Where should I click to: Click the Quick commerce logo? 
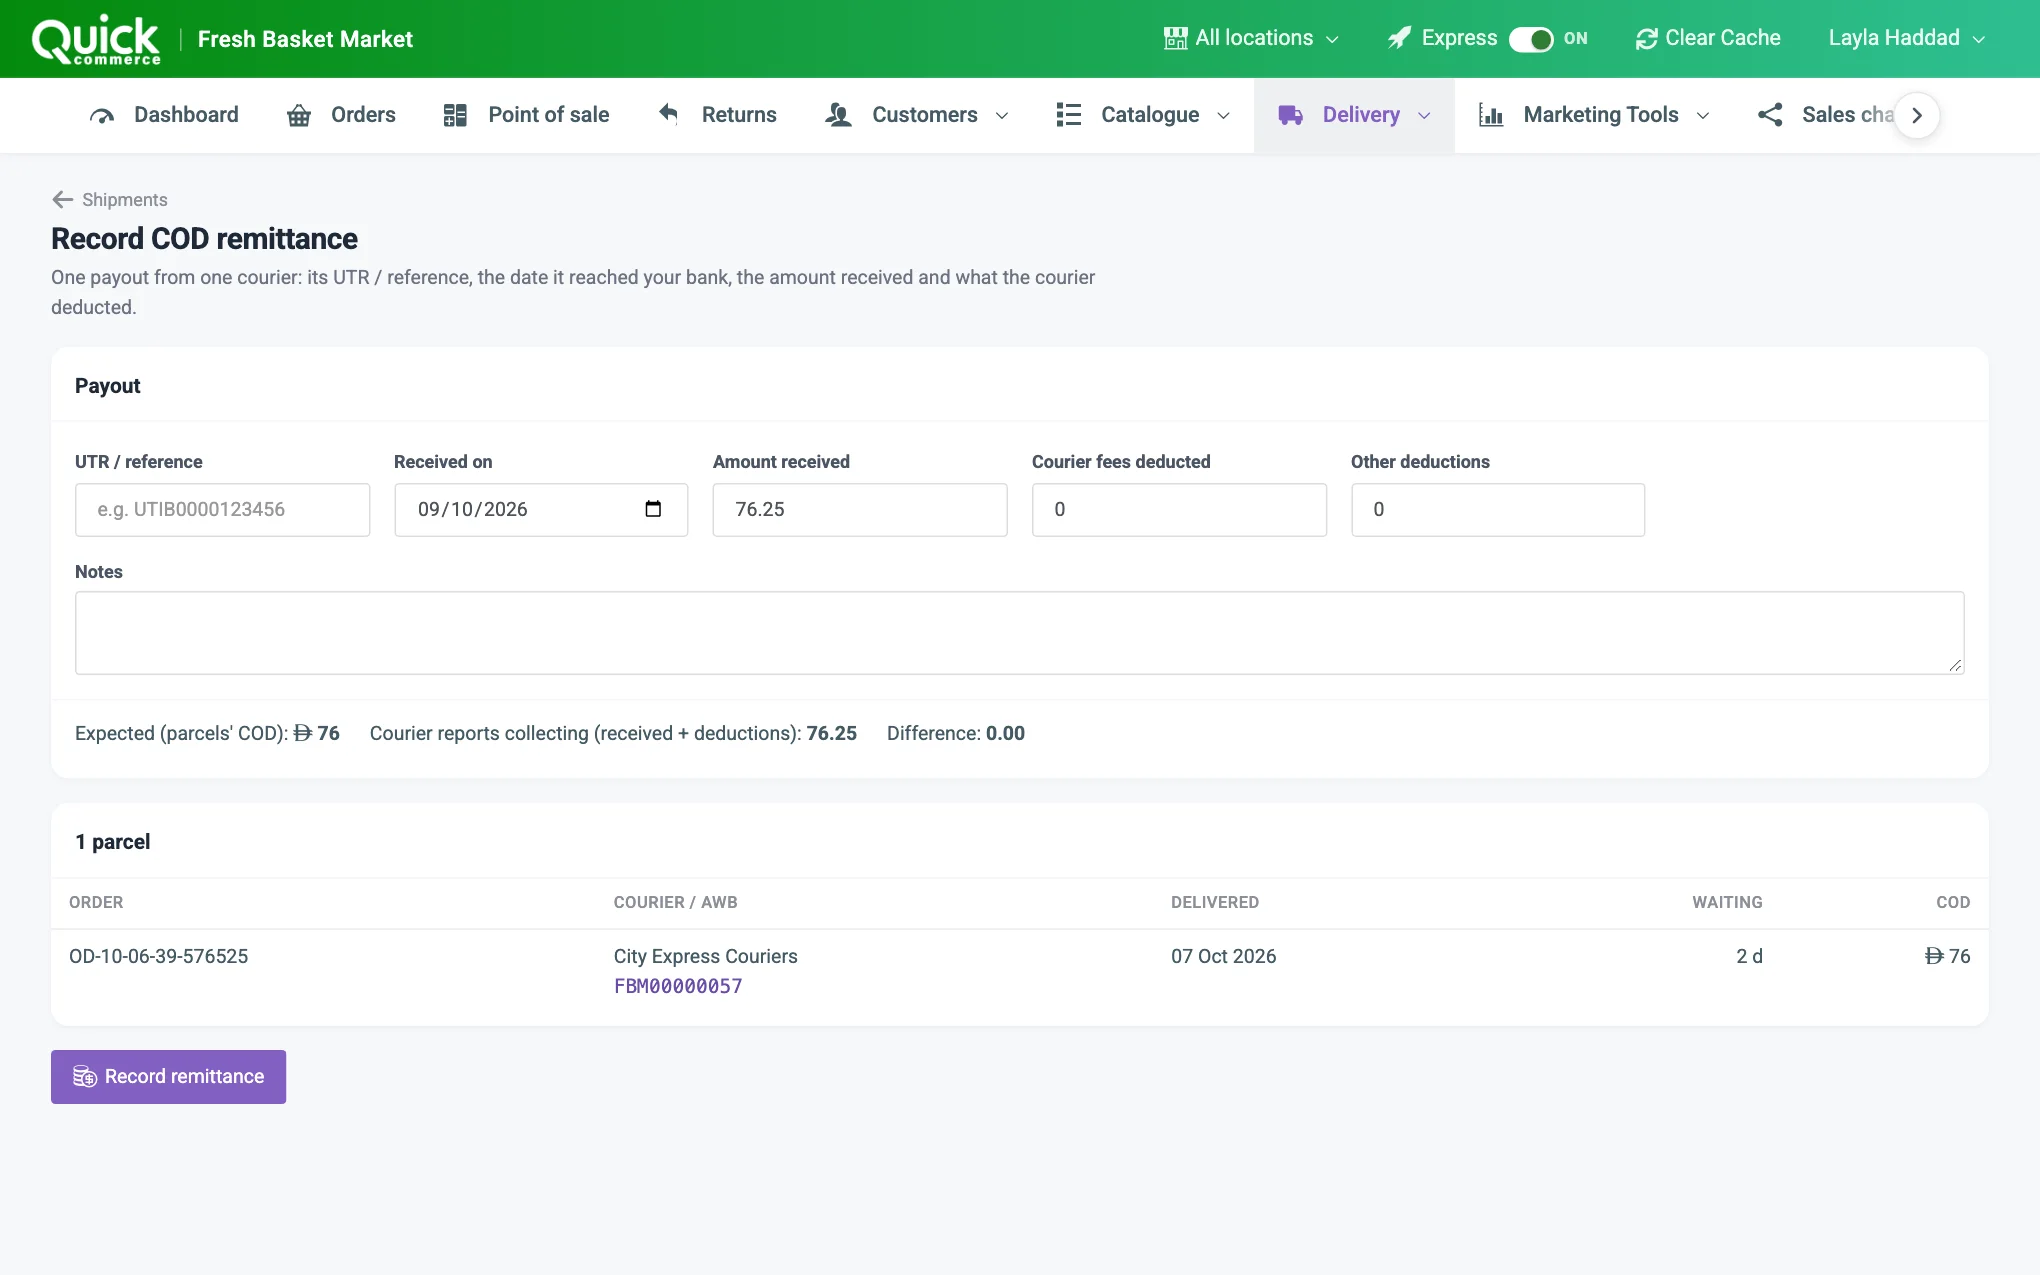point(96,40)
